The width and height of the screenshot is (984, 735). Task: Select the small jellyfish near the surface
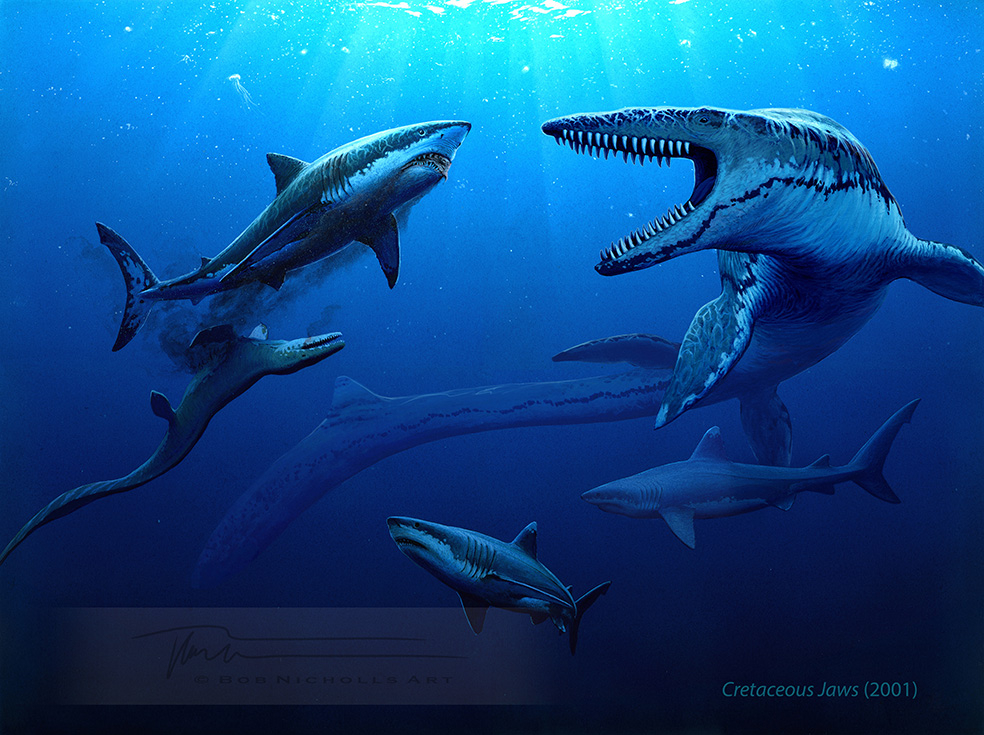pos(241,87)
